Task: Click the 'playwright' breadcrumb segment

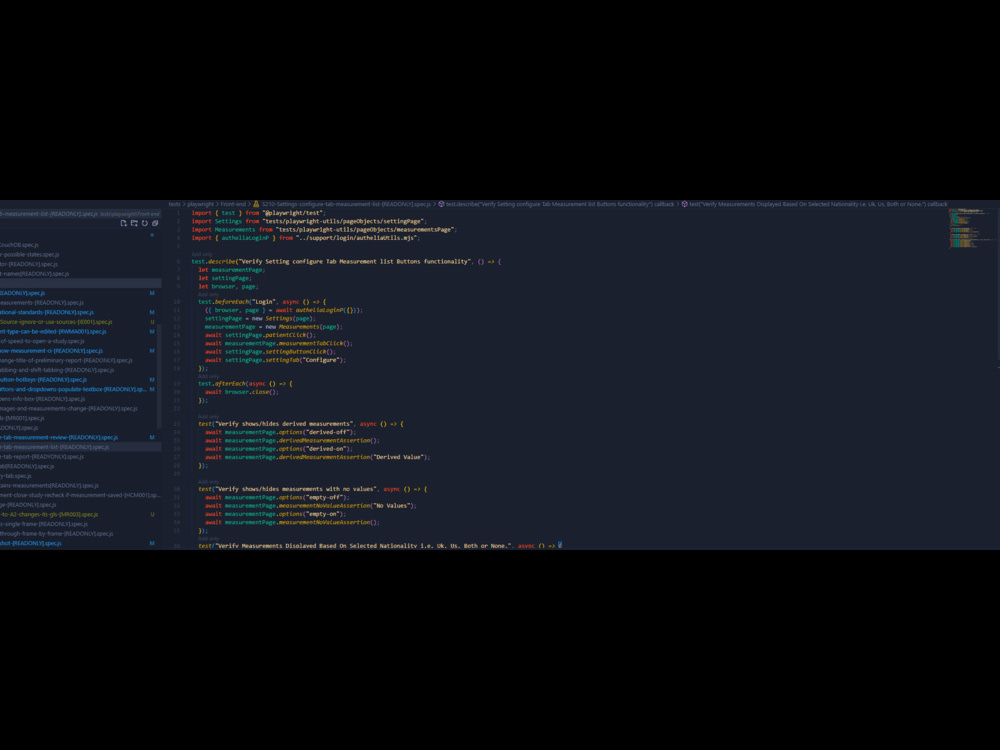Action: click(x=200, y=204)
